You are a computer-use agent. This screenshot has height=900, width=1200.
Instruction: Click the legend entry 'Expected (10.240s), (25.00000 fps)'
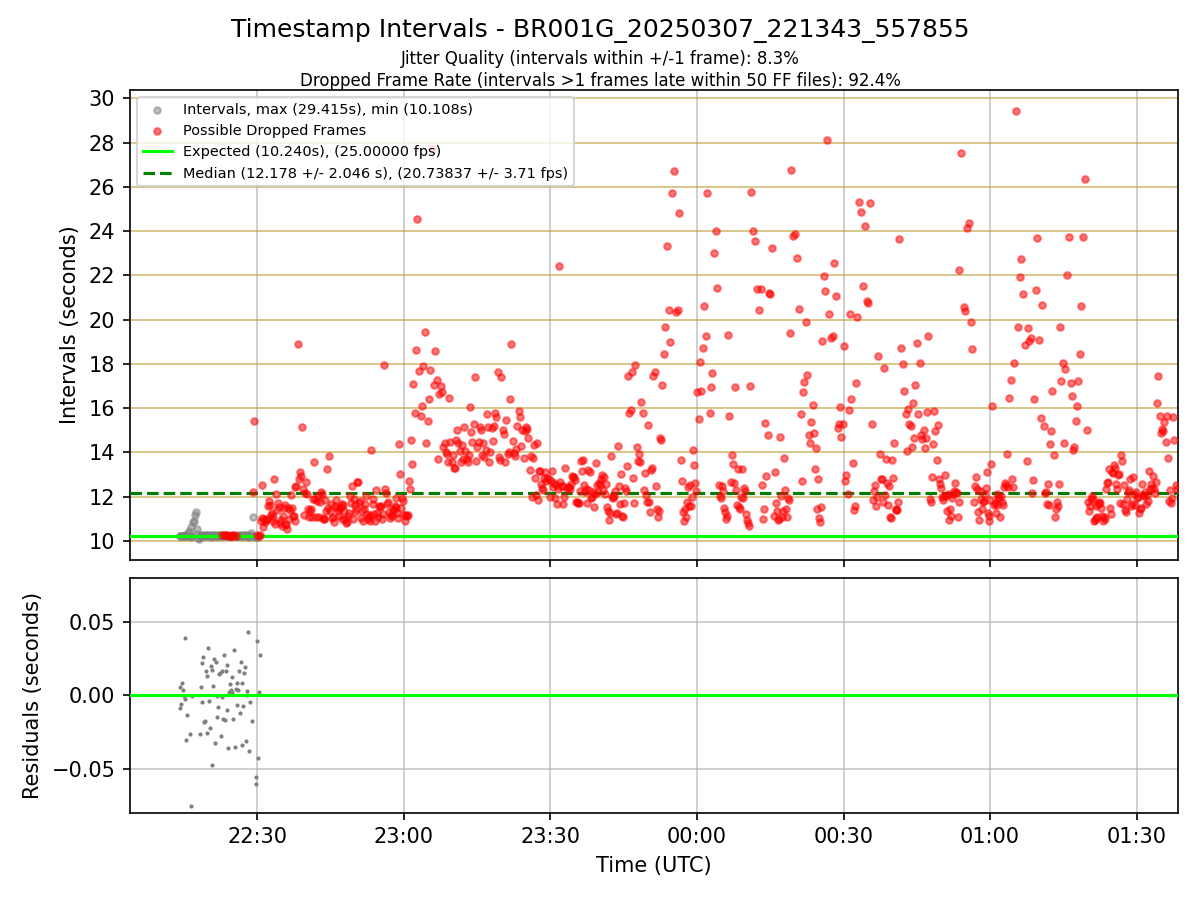pos(312,152)
